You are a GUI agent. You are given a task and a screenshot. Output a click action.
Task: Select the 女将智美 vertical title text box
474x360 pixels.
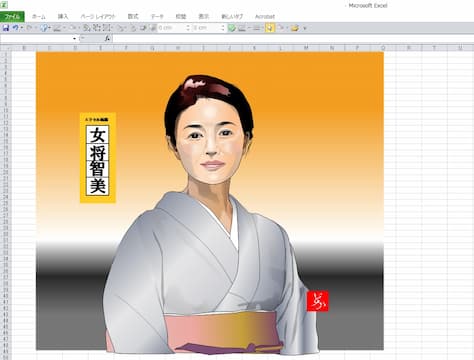coord(98,158)
